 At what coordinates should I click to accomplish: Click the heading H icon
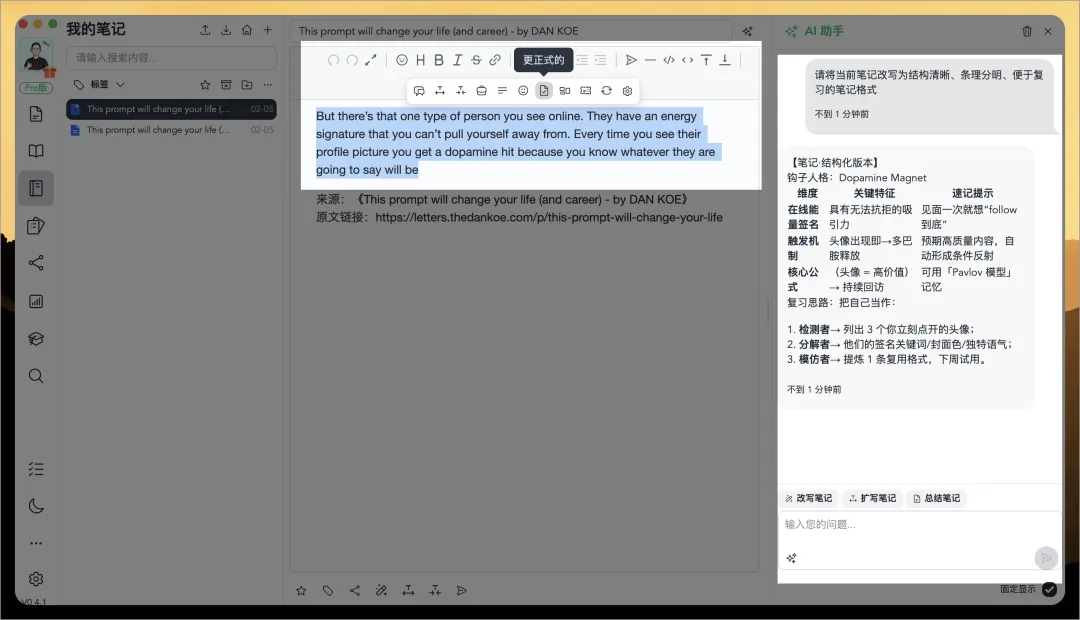pyautogui.click(x=420, y=60)
